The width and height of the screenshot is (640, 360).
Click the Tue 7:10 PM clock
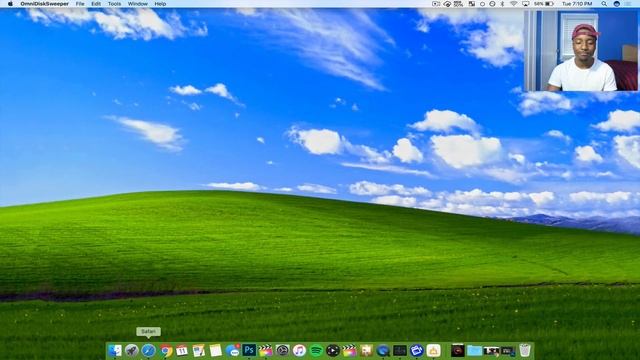tap(577, 4)
